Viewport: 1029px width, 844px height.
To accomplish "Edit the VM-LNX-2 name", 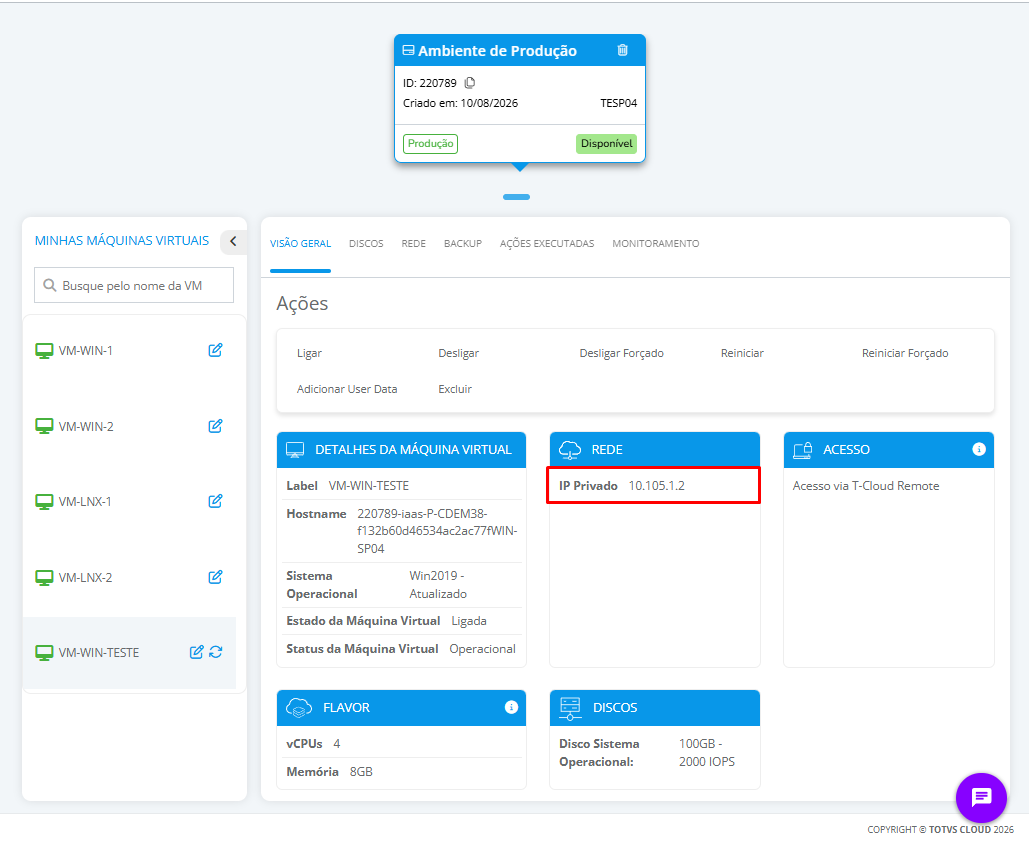I will pyautogui.click(x=215, y=577).
